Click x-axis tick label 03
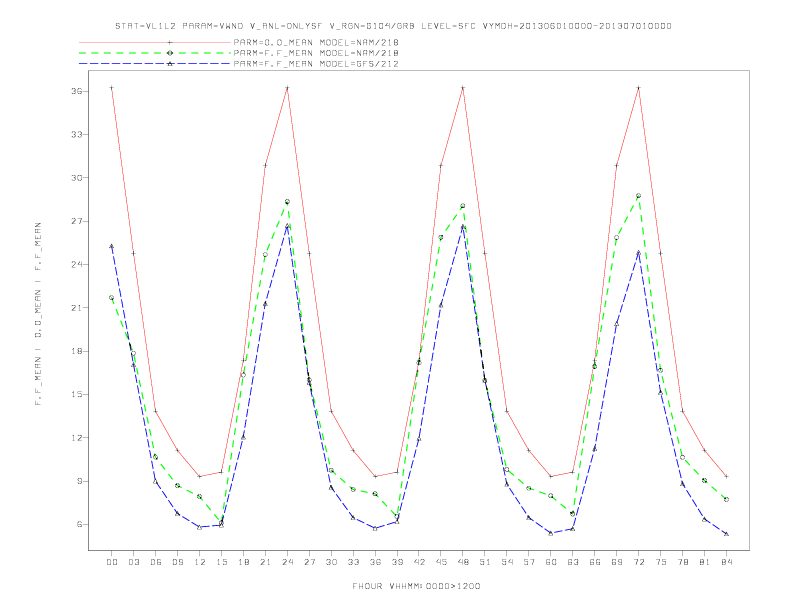 (x=133, y=562)
